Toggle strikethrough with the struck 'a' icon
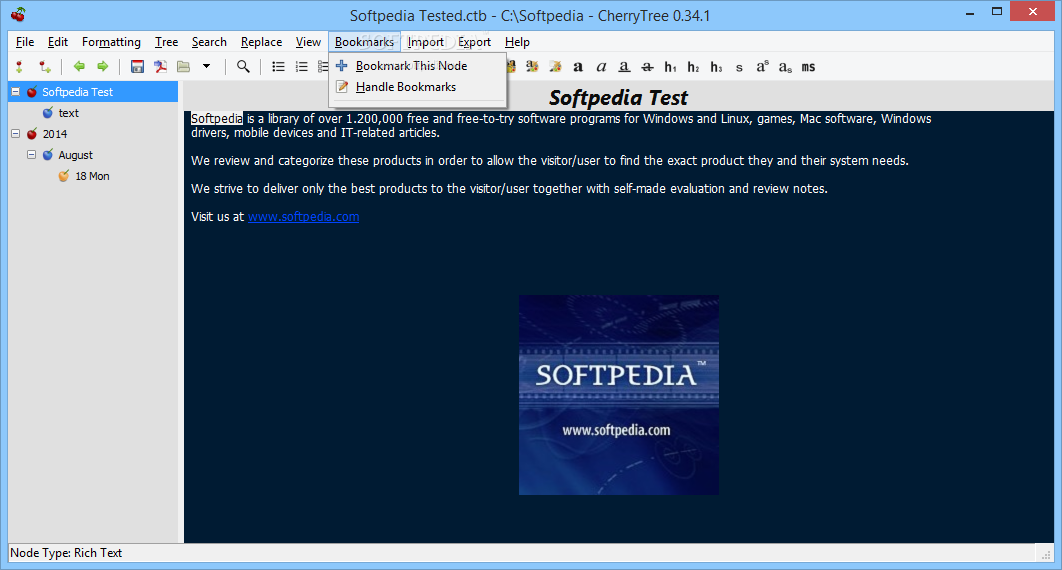 [647, 67]
